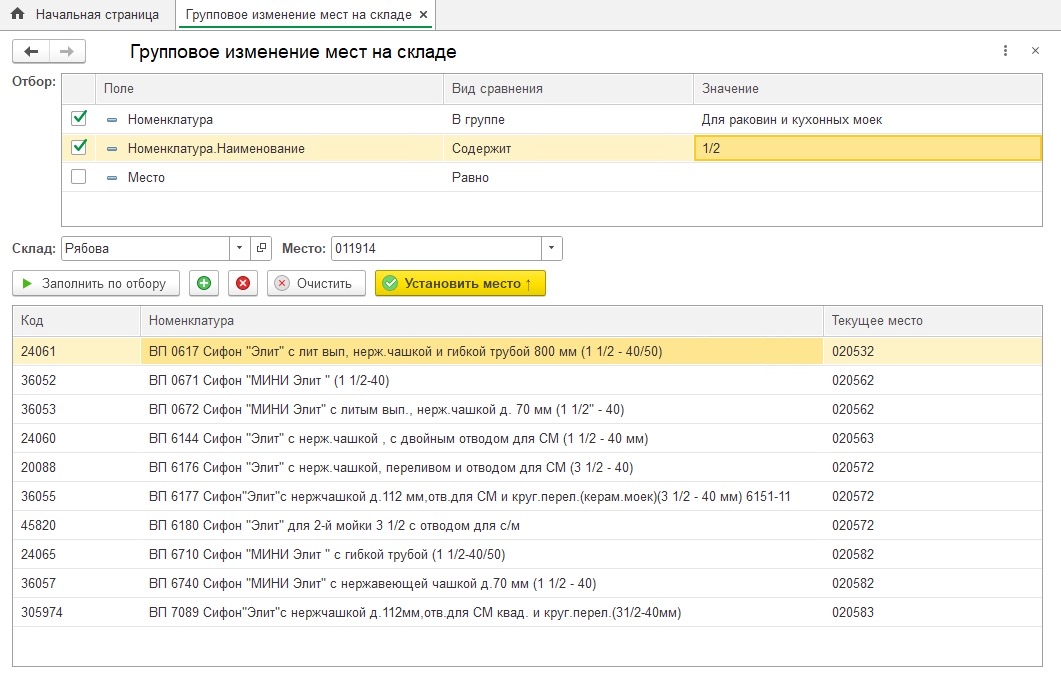The image size is (1061, 678).
Task: Click the green plus add row icon
Action: pyautogui.click(x=204, y=283)
